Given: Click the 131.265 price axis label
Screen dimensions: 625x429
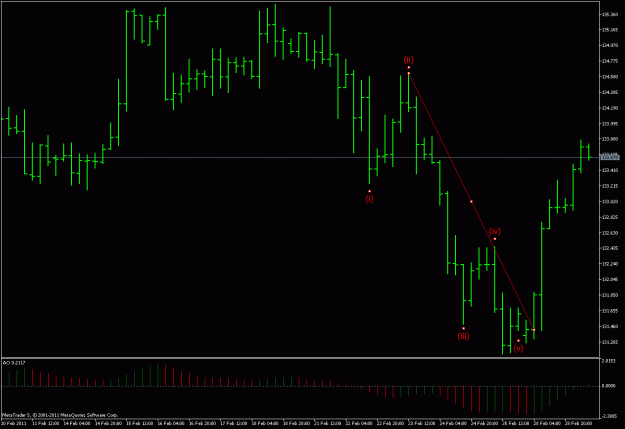Looking at the screenshot, I should coord(610,342).
